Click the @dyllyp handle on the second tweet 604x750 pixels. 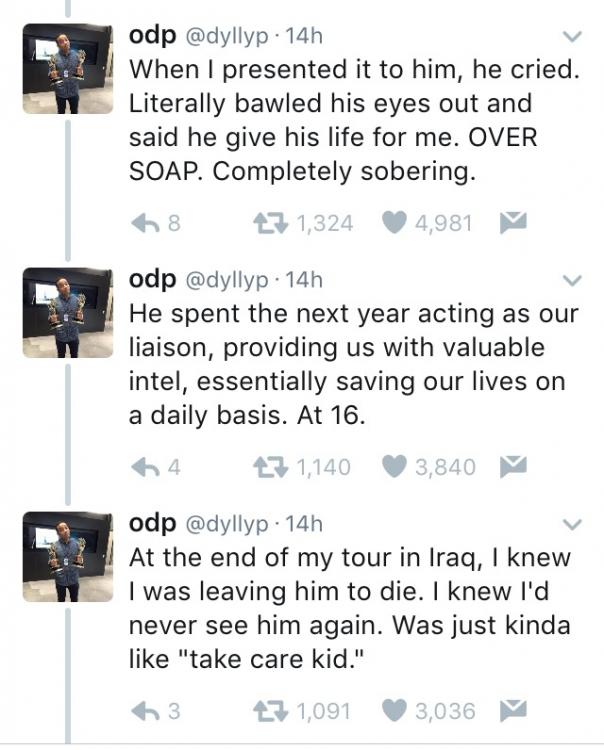pyautogui.click(x=227, y=281)
